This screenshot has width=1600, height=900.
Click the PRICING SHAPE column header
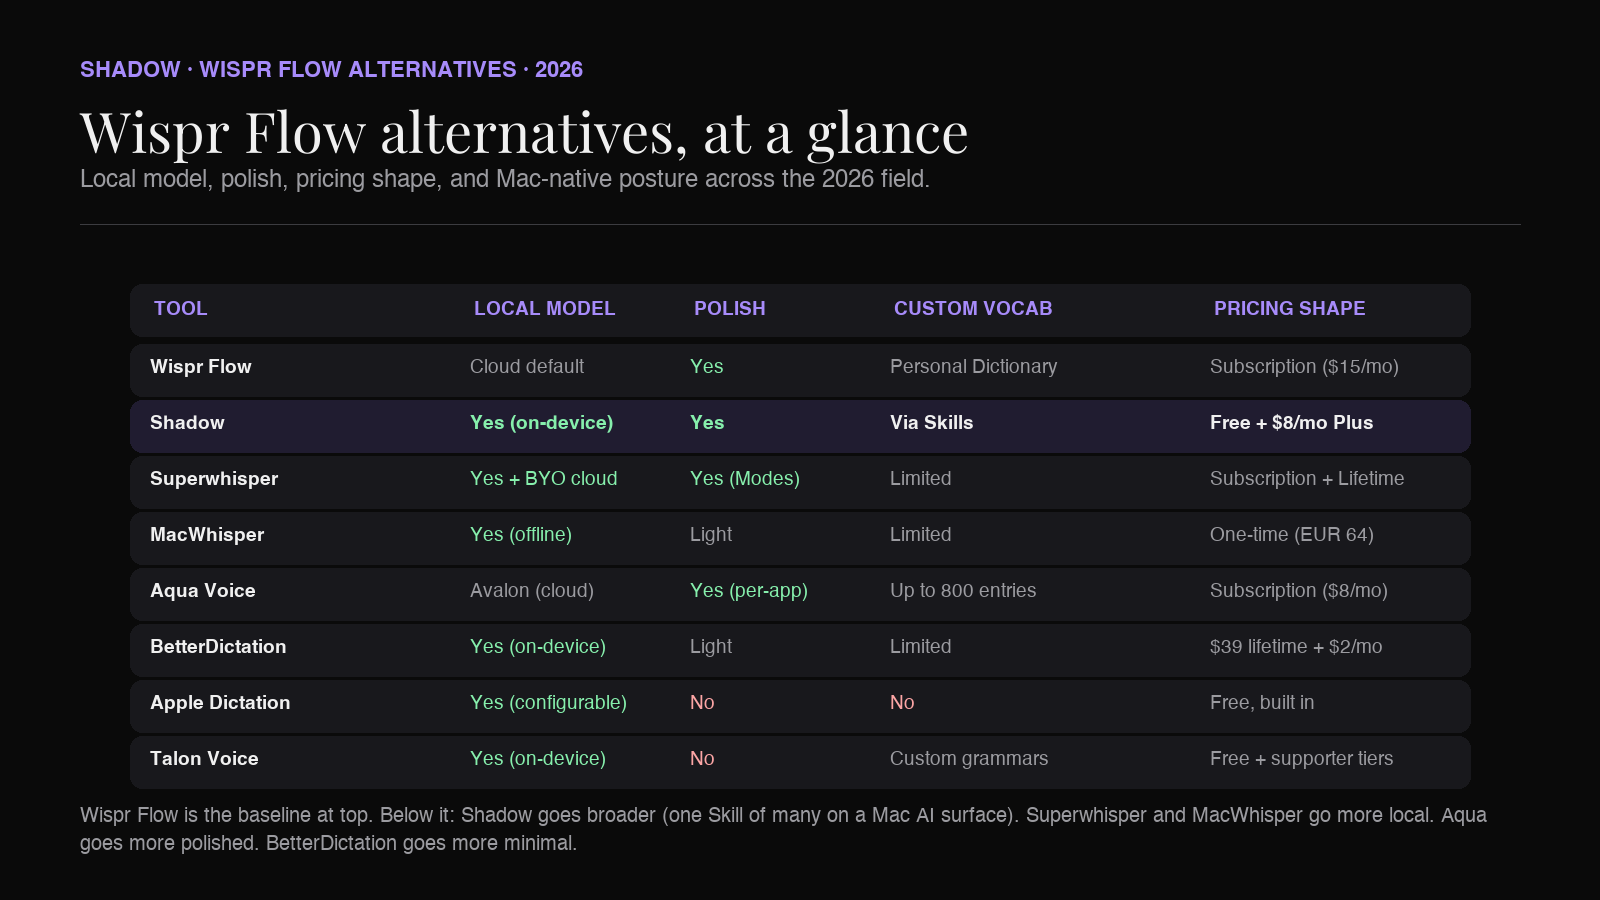pyautogui.click(x=1289, y=309)
